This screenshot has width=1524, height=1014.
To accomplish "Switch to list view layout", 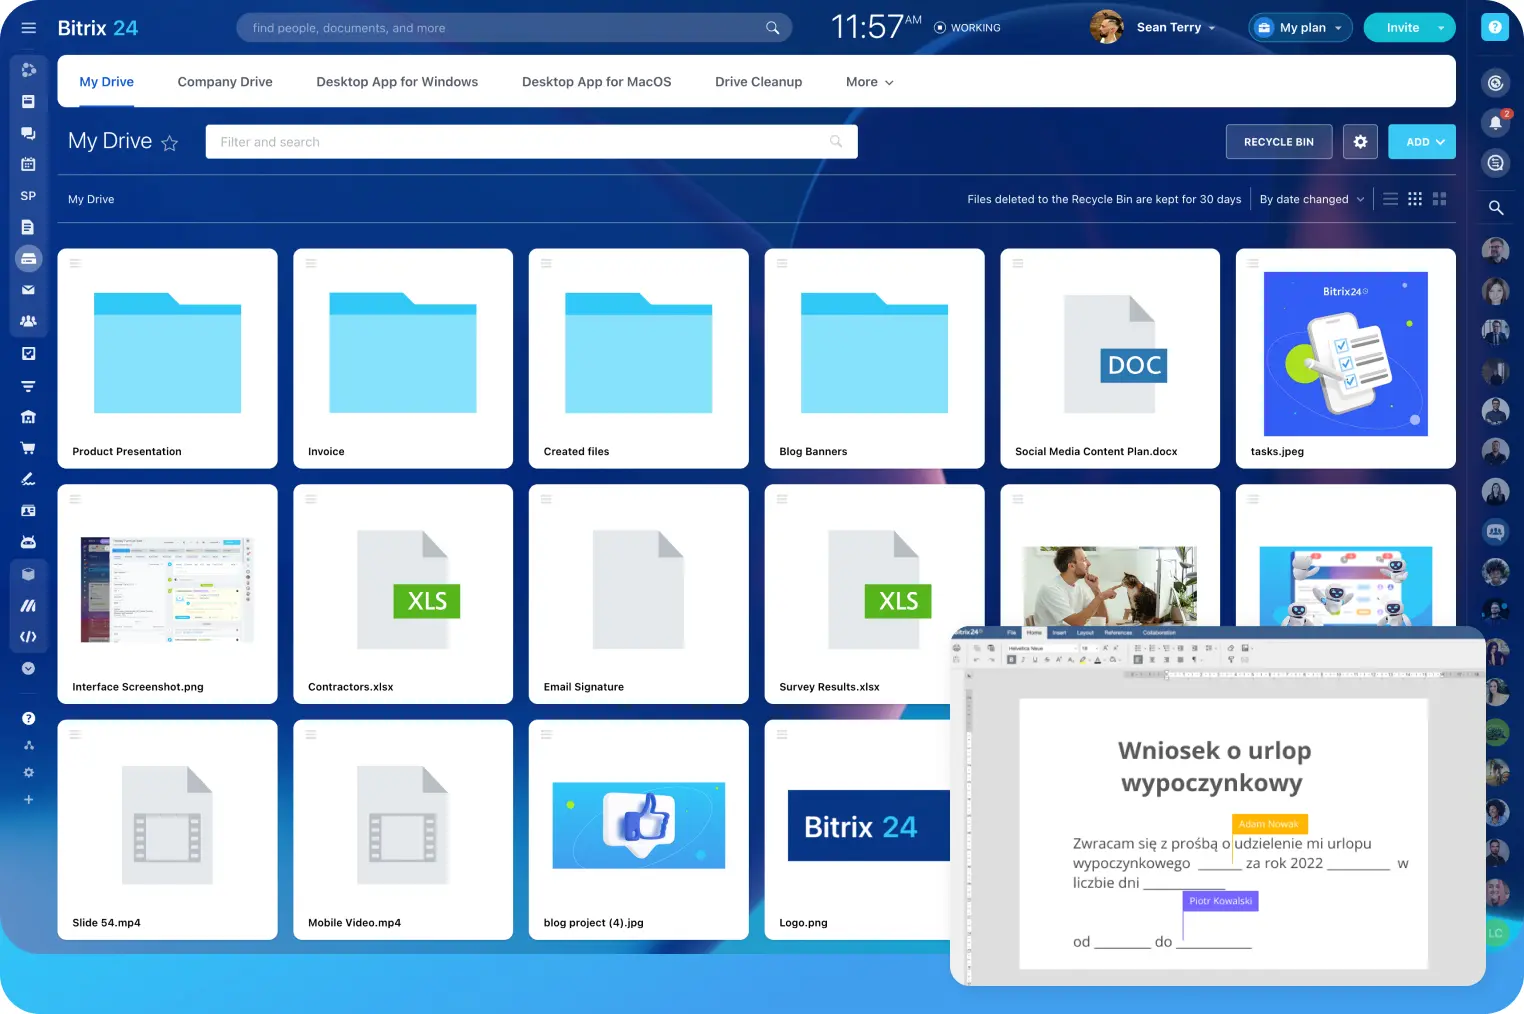I will coord(1390,199).
